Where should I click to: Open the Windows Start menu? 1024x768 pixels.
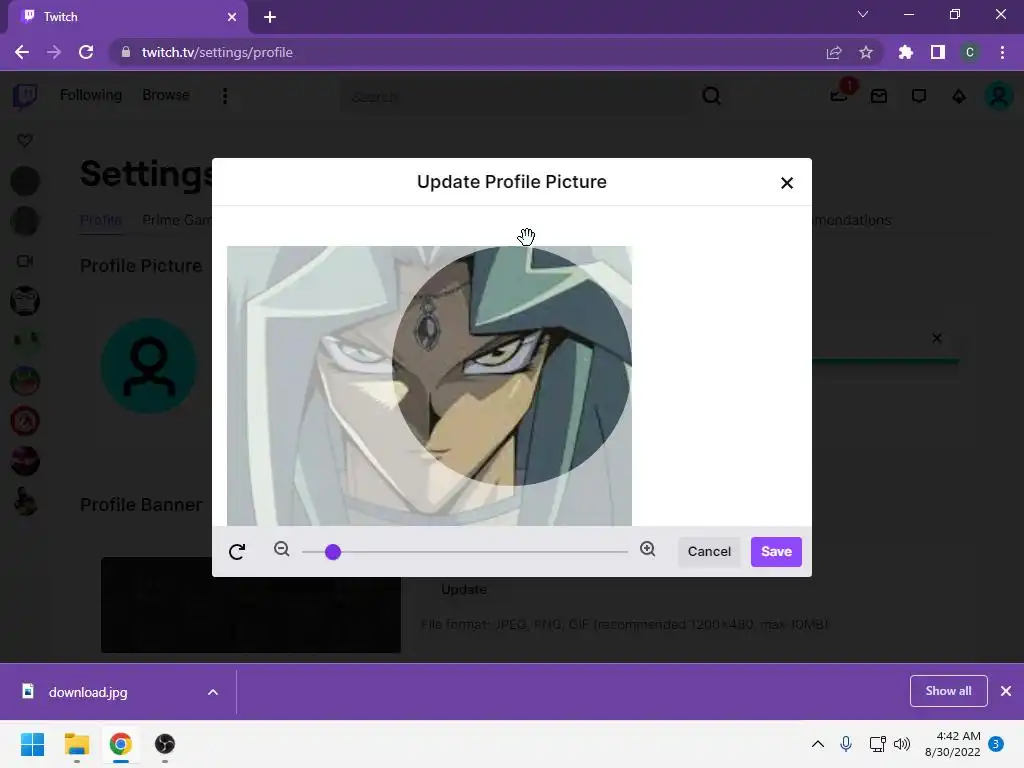pos(32,744)
